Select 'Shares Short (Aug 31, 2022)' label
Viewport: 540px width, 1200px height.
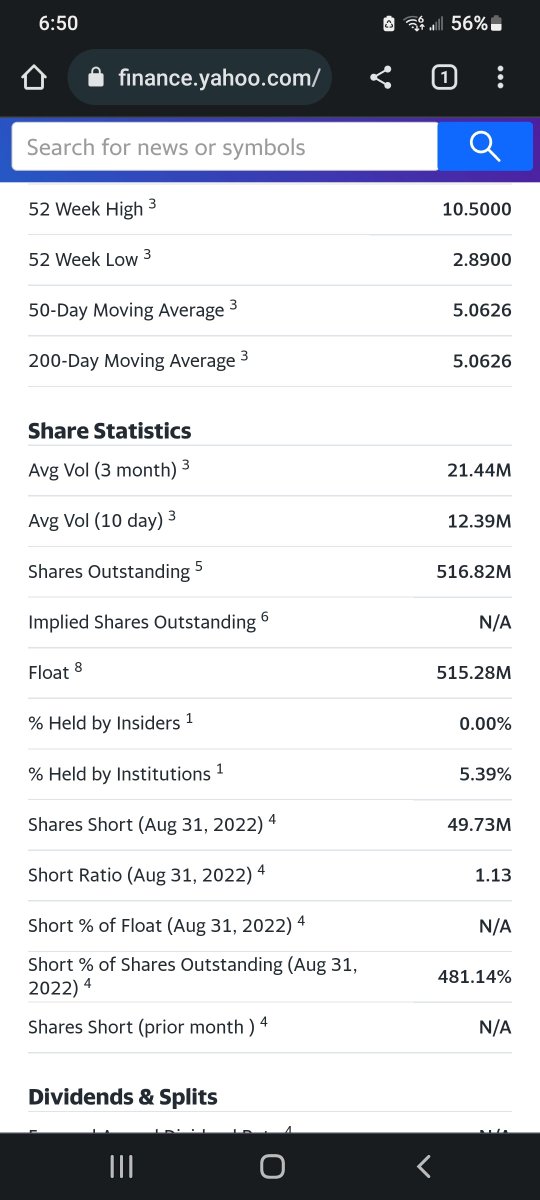146,825
